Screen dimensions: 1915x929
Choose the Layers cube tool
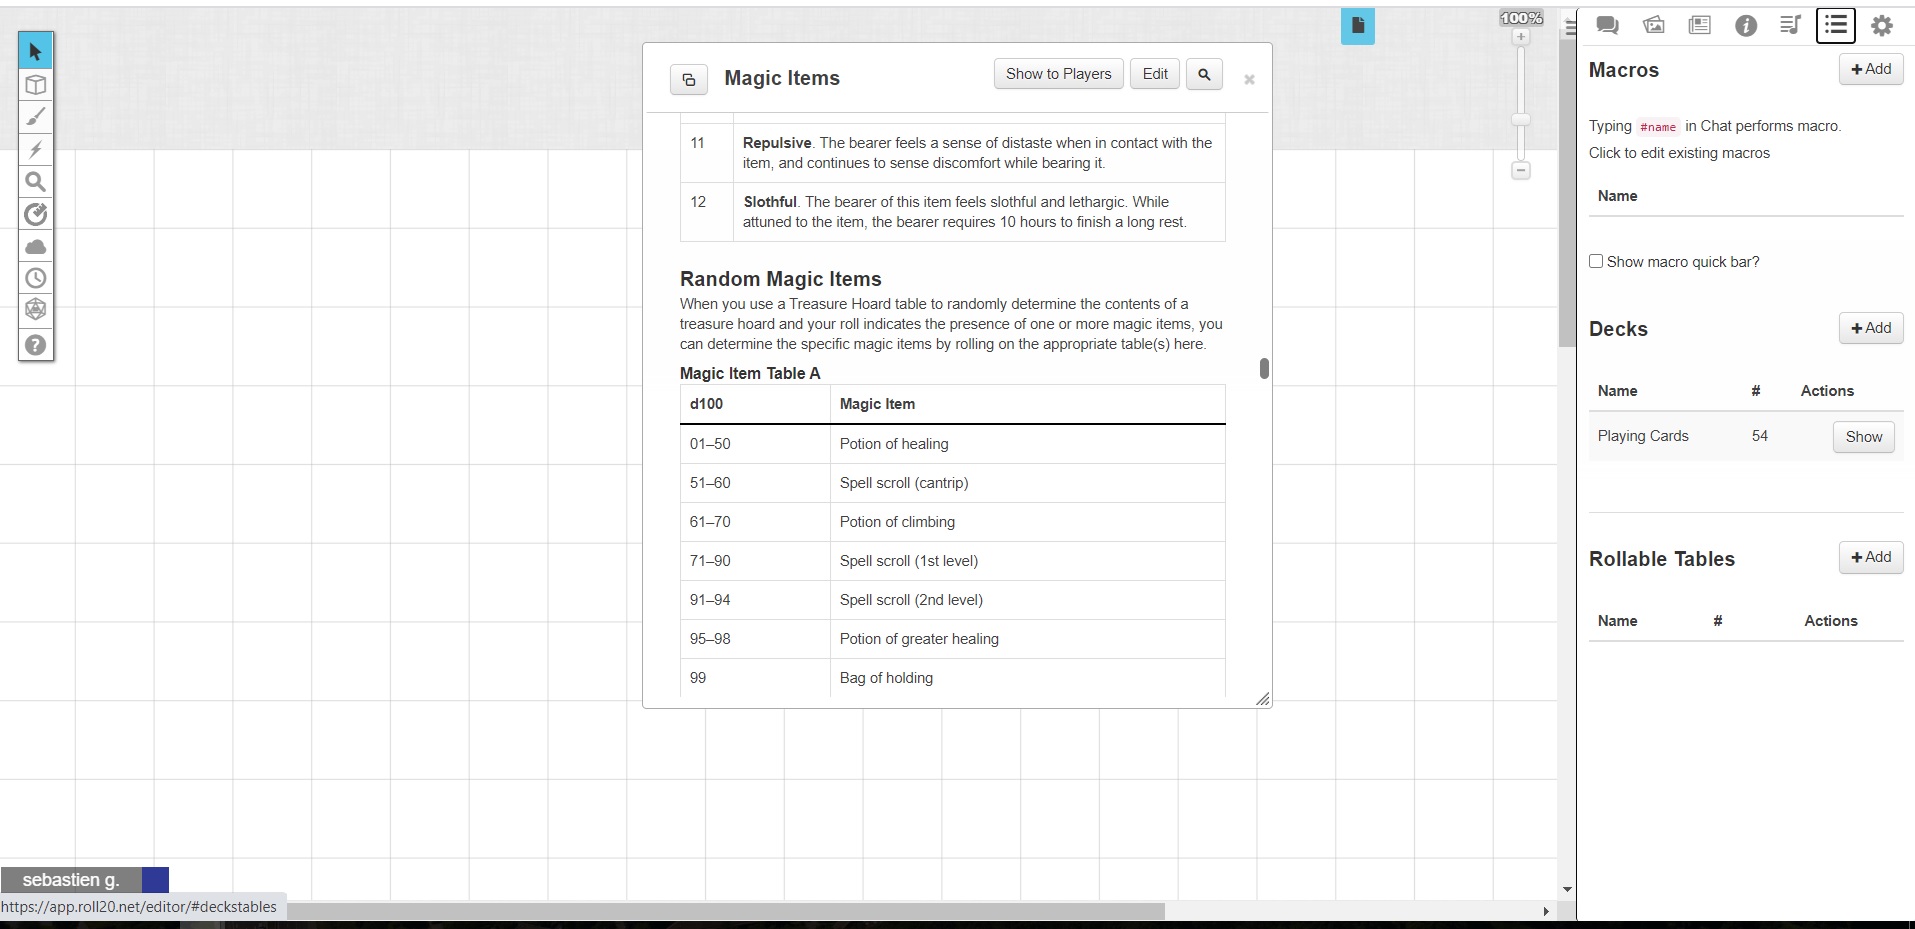[36, 85]
